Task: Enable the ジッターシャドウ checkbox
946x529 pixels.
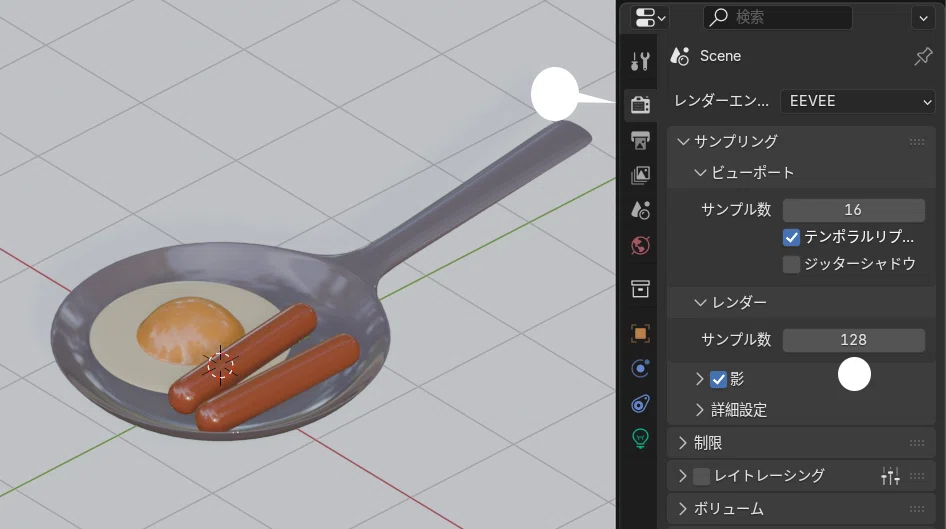Action: pyautogui.click(x=791, y=264)
